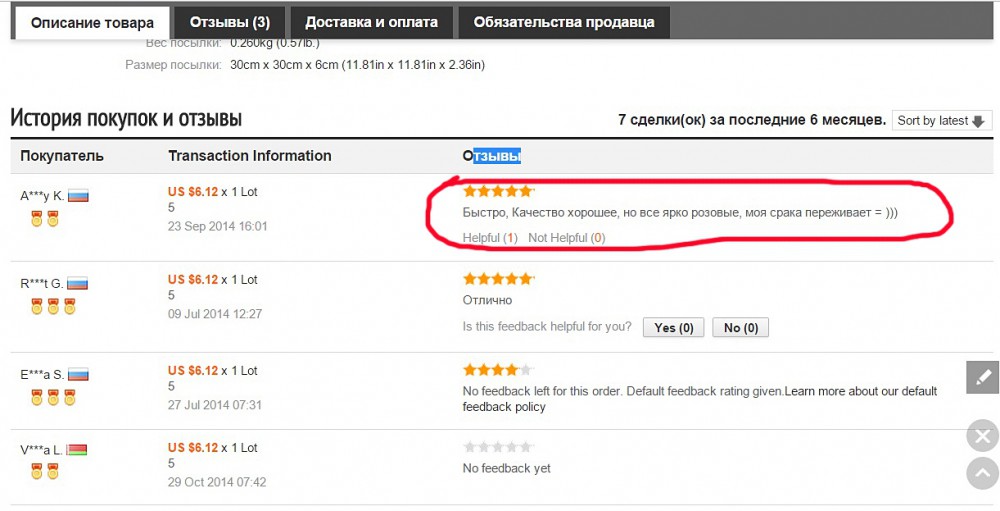Screen dimensions: 1000x511
Task: Click the five-star rating of Отлично review
Action: click(x=497, y=279)
